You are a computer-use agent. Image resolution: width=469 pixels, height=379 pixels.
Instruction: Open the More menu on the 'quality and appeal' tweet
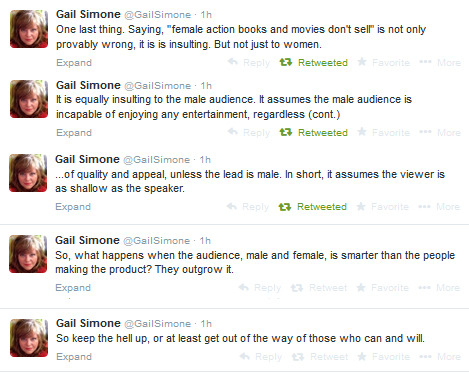pyautogui.click(x=439, y=207)
